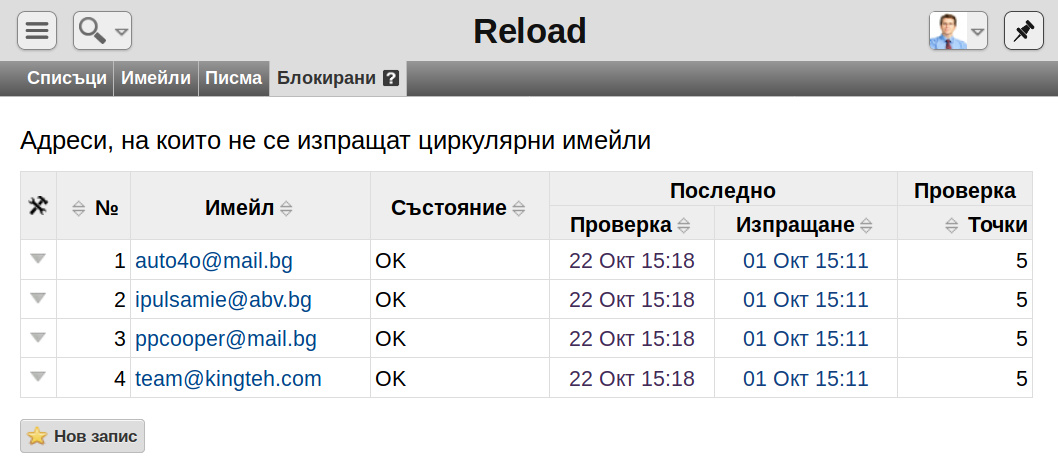Expand row actions for auto4o@mail.bg
Image resolution: width=1058 pixels, height=474 pixels.
point(38,259)
